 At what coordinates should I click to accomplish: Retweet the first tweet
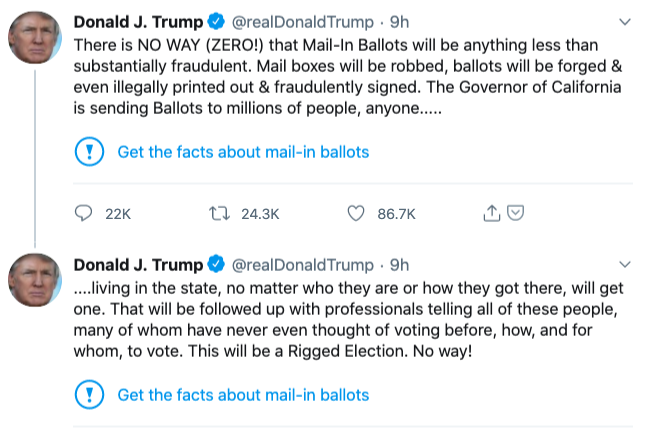(x=219, y=214)
